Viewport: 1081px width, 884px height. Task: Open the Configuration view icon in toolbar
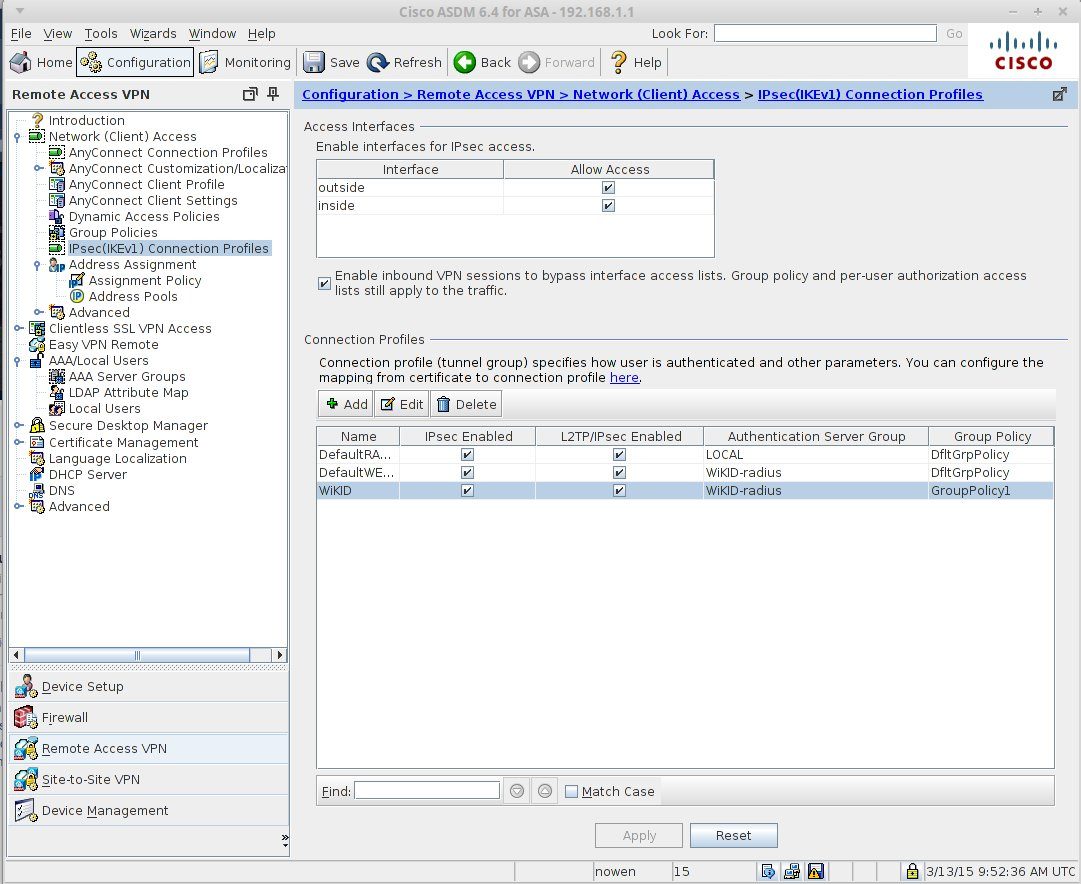point(134,61)
